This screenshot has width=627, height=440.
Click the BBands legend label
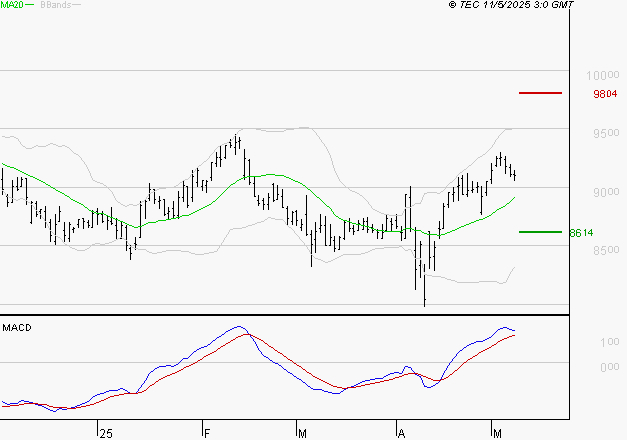click(x=56, y=5)
